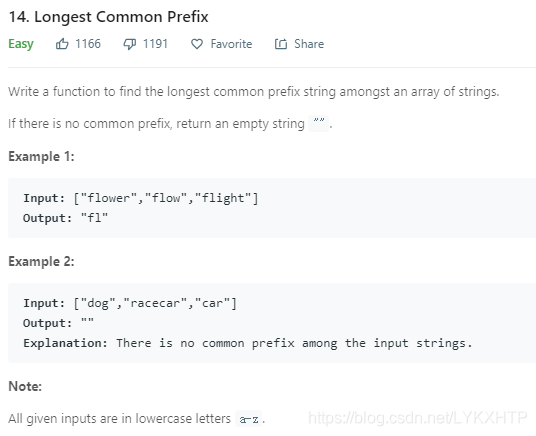The image size is (536, 436).
Task: Click the Favorite label
Action: click(x=231, y=44)
